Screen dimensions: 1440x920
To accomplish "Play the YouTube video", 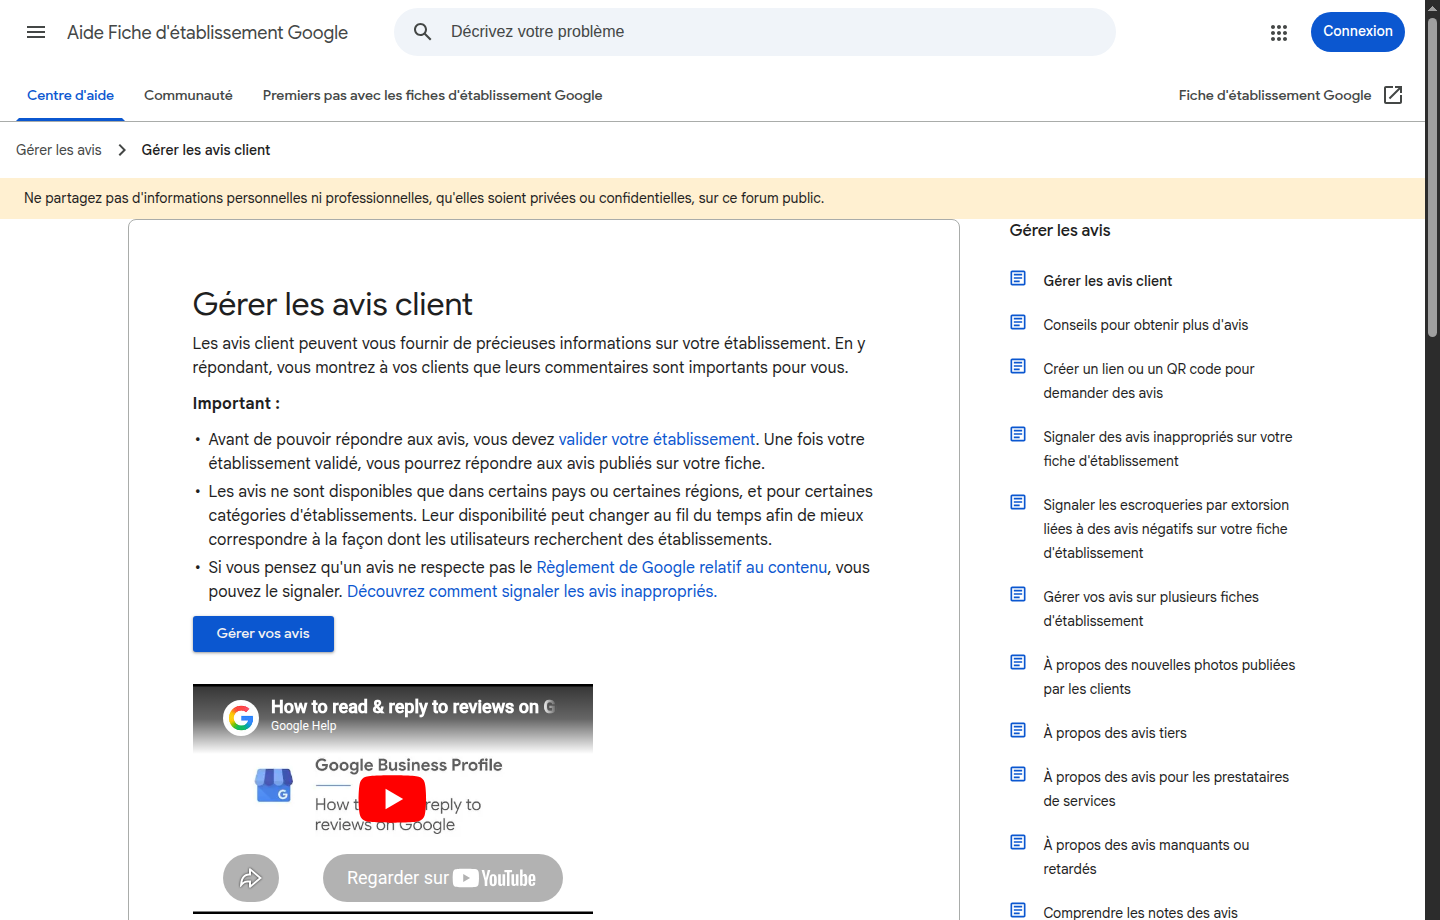I will [392, 798].
